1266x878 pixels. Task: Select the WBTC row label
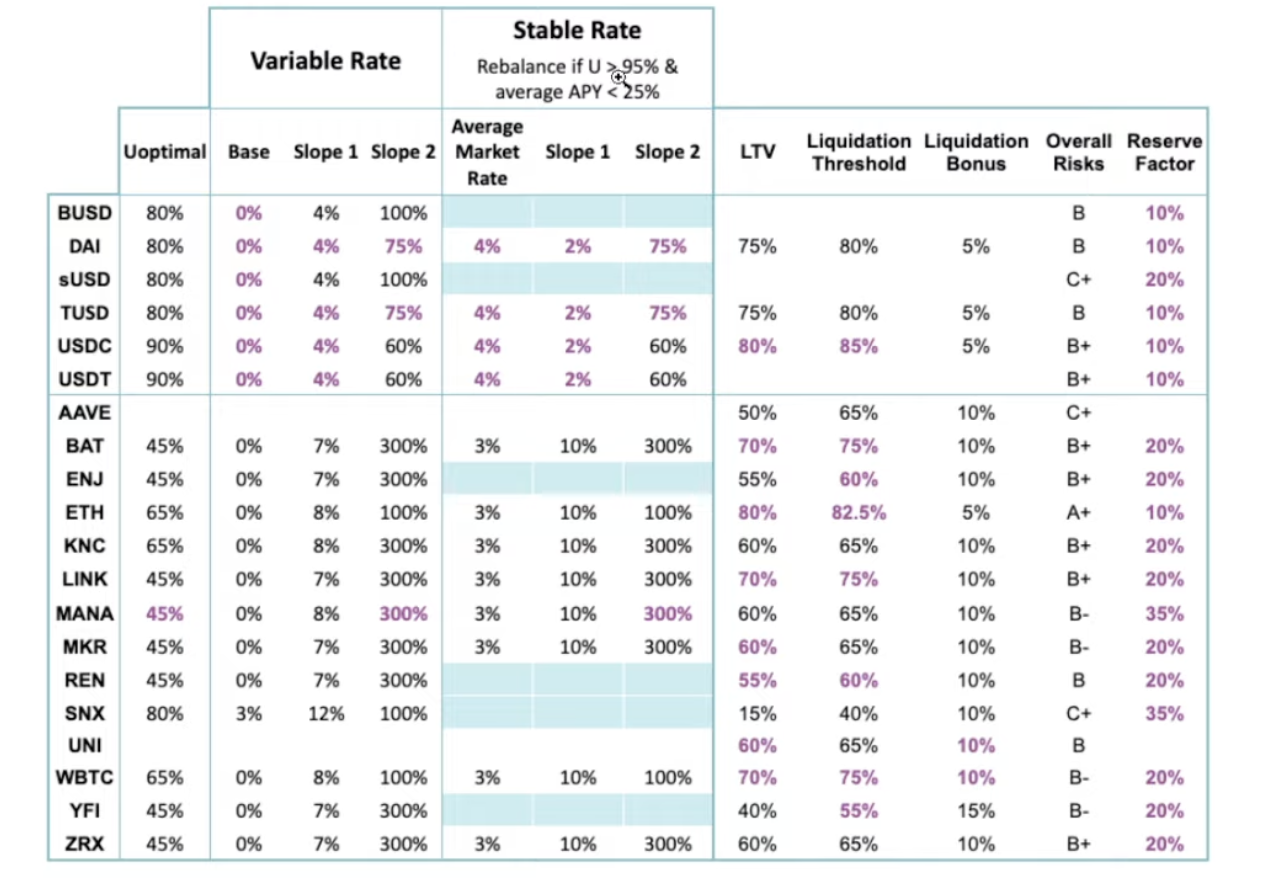point(85,778)
